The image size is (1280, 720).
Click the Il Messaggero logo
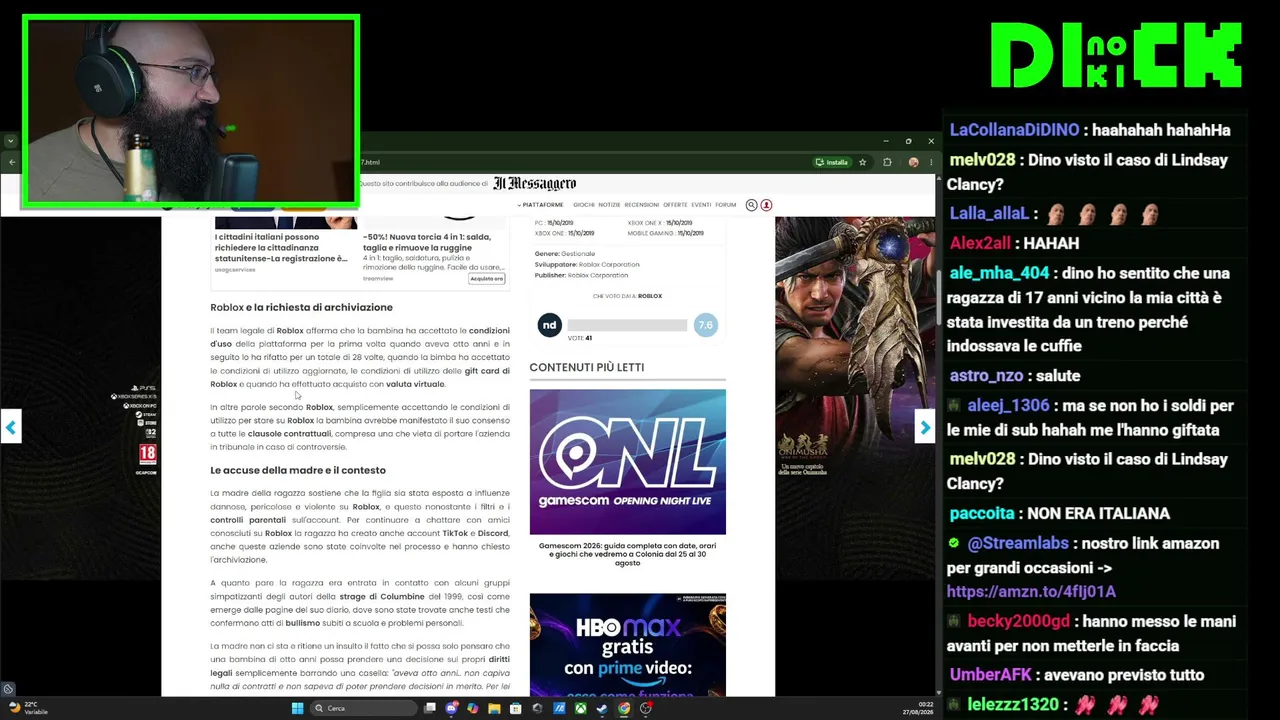point(534,184)
